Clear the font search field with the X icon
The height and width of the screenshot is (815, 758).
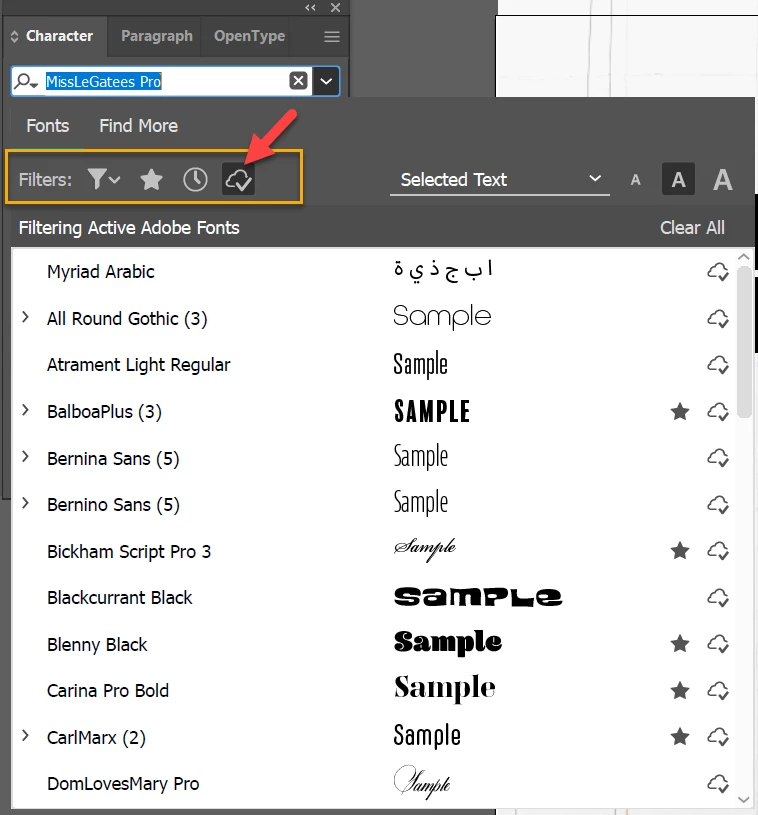click(x=298, y=81)
